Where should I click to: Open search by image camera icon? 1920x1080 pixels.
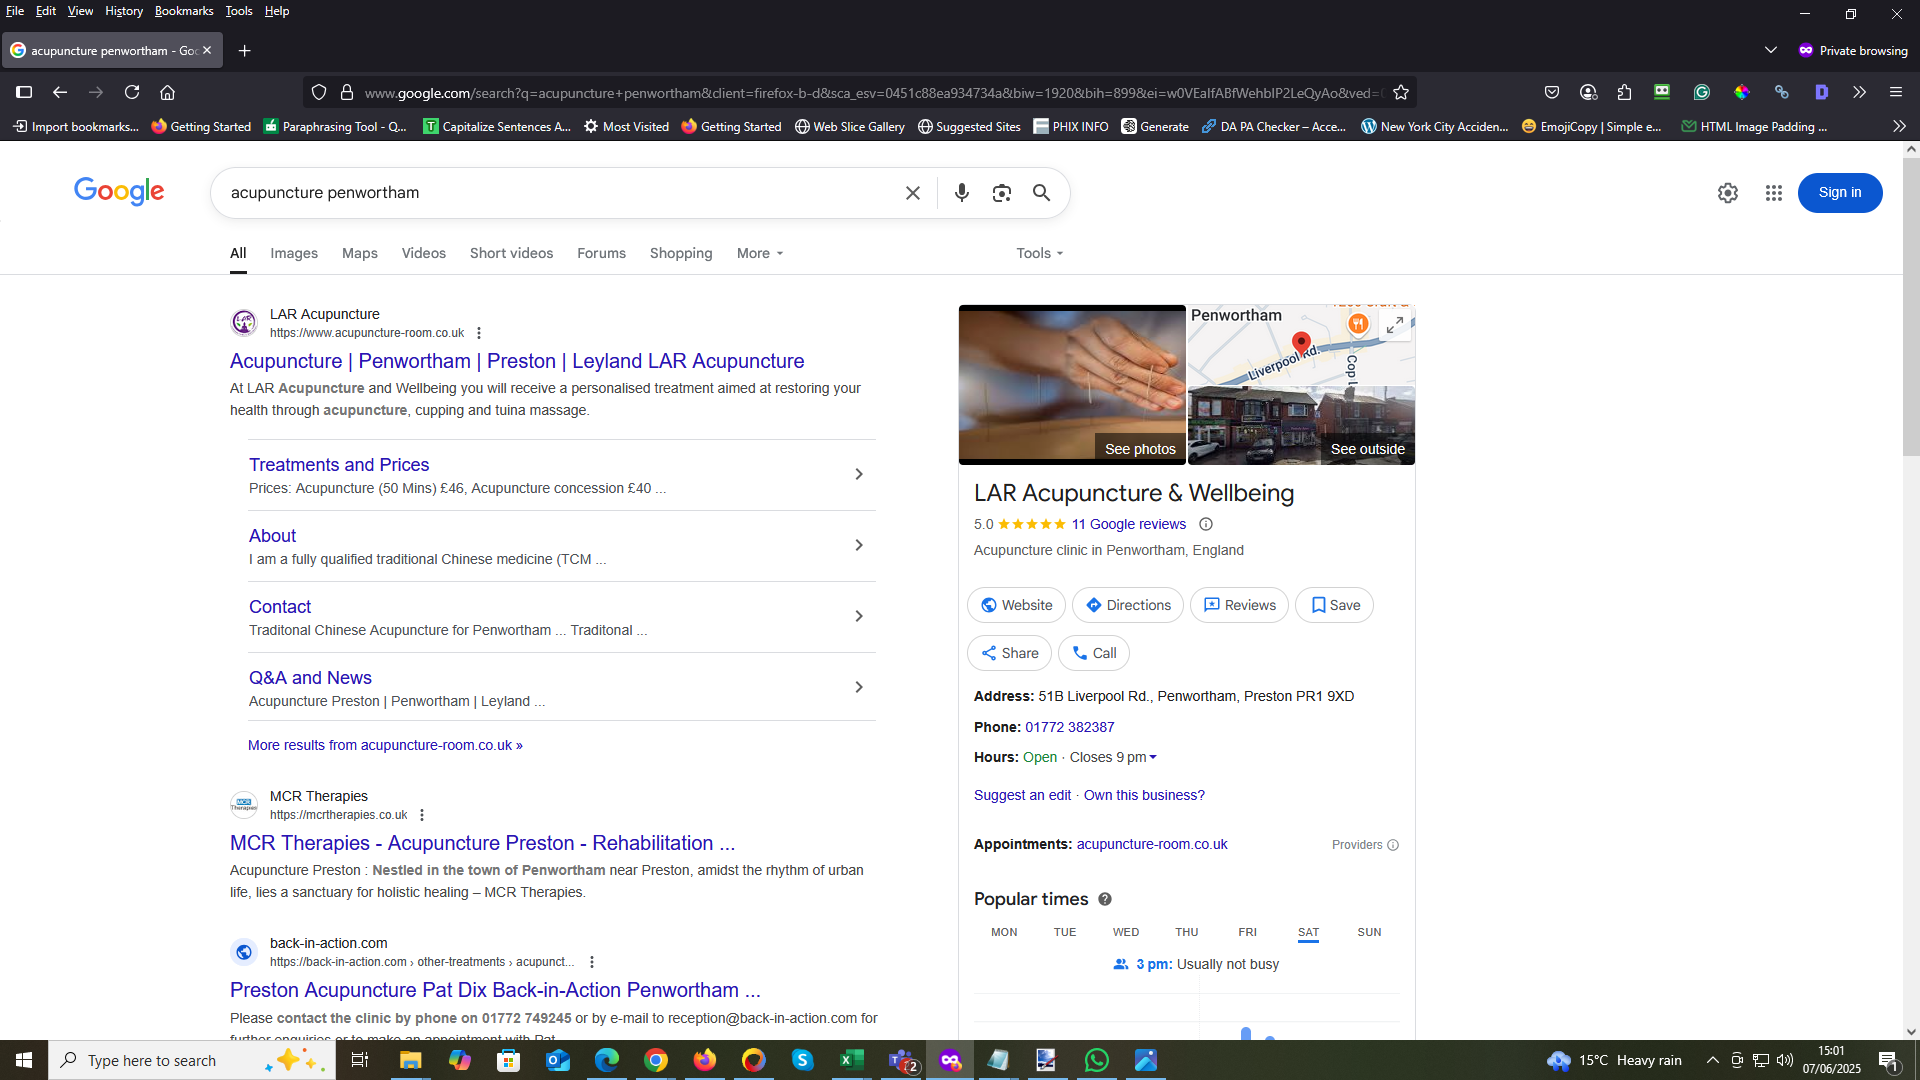(x=1001, y=193)
